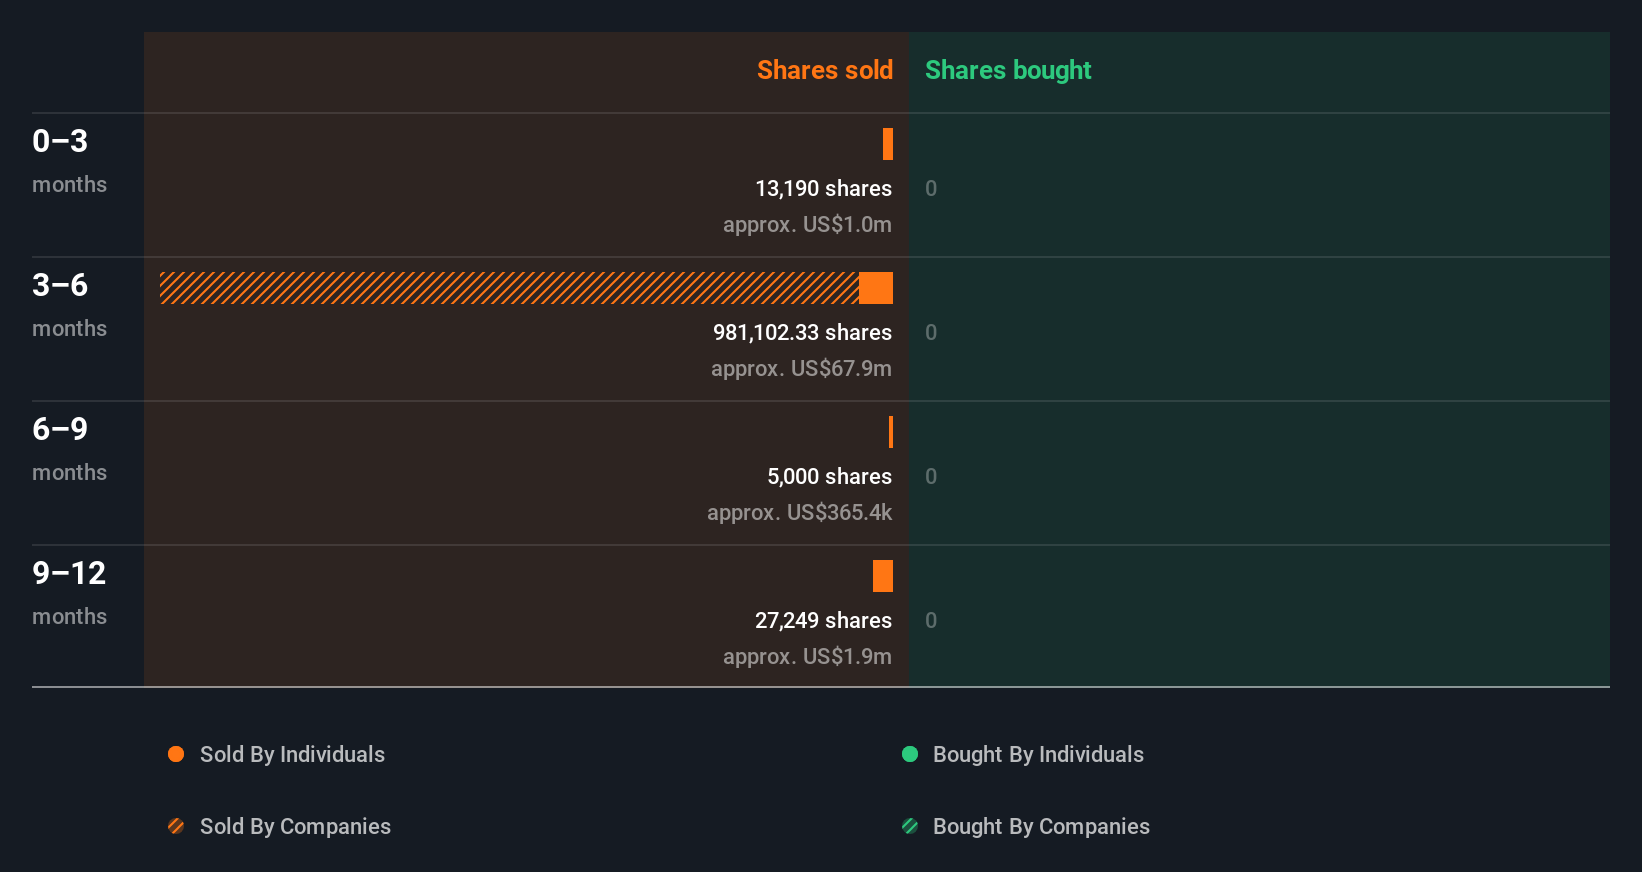Click the Shares sold column header
1642x872 pixels.
(824, 70)
